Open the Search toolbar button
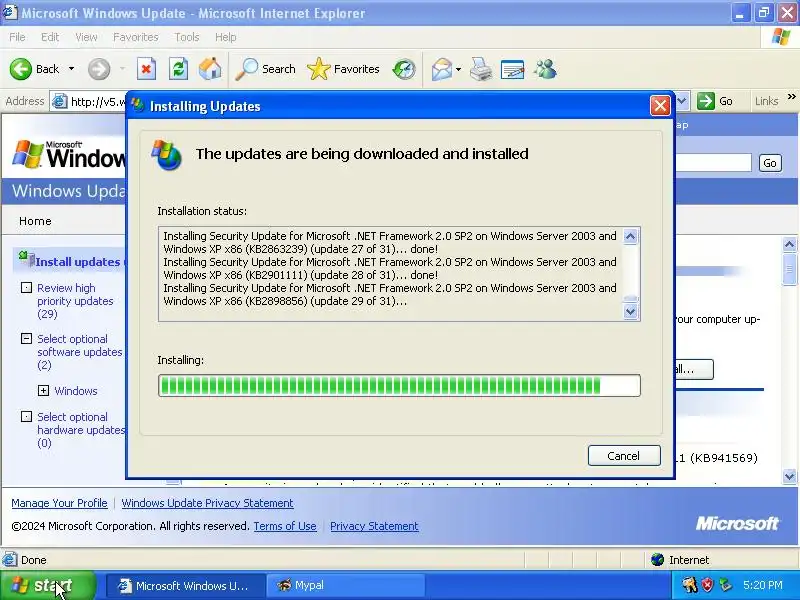The width and height of the screenshot is (800, 600). [x=265, y=69]
